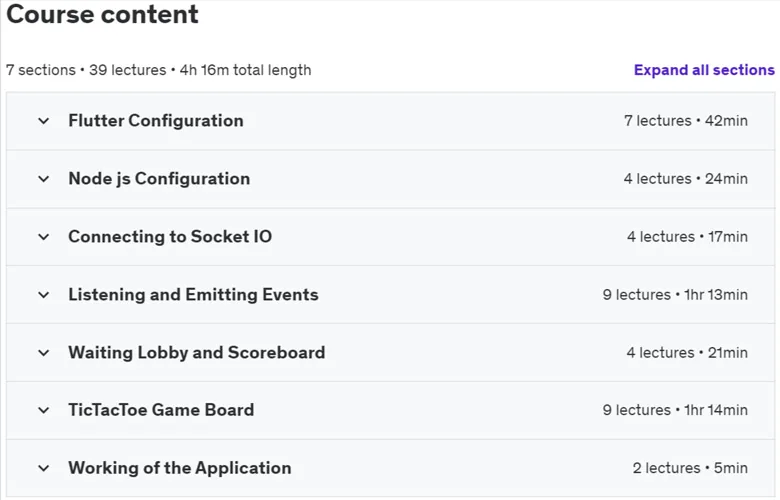Select the Connecting to Socket IO title
The height and width of the screenshot is (500, 780).
click(170, 237)
